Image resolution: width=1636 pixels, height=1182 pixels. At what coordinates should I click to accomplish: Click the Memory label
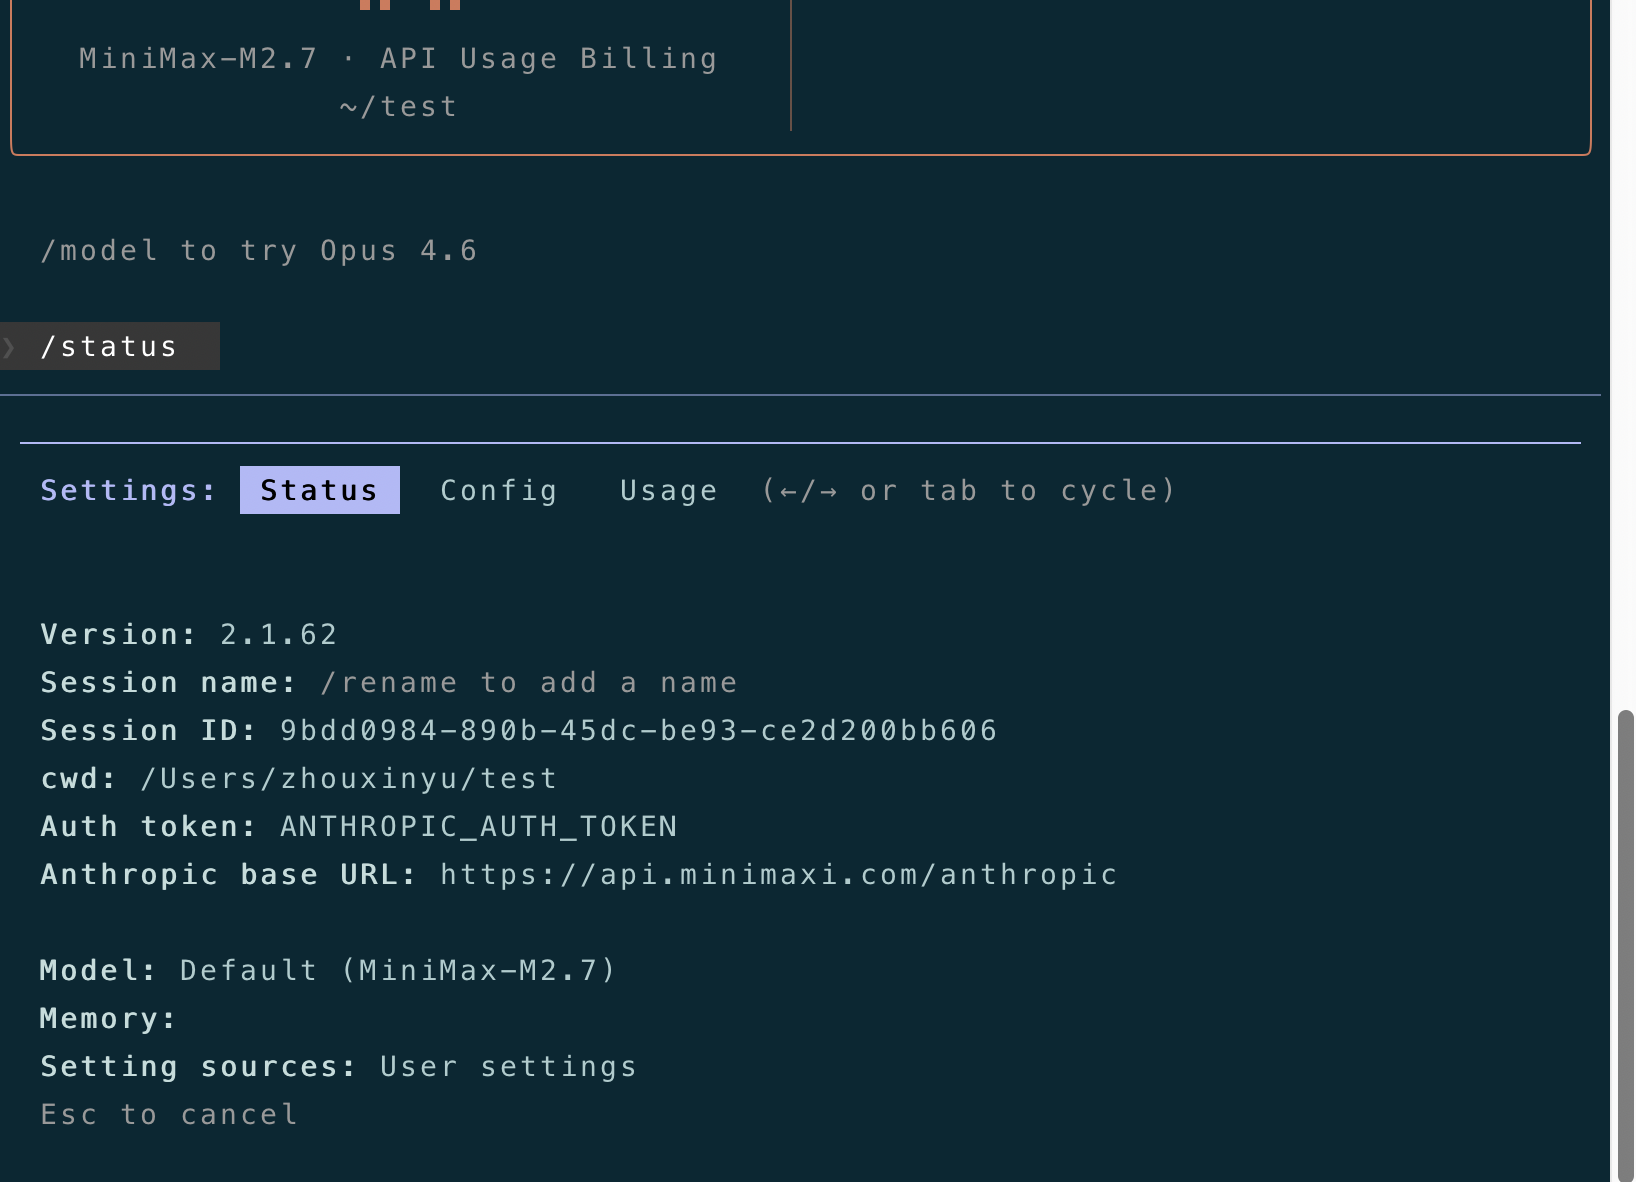tap(108, 1018)
